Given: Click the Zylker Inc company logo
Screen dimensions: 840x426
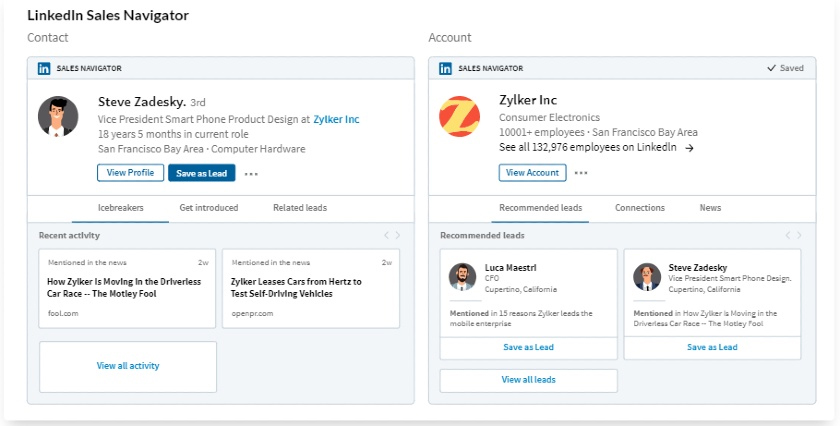Looking at the screenshot, I should click(460, 116).
